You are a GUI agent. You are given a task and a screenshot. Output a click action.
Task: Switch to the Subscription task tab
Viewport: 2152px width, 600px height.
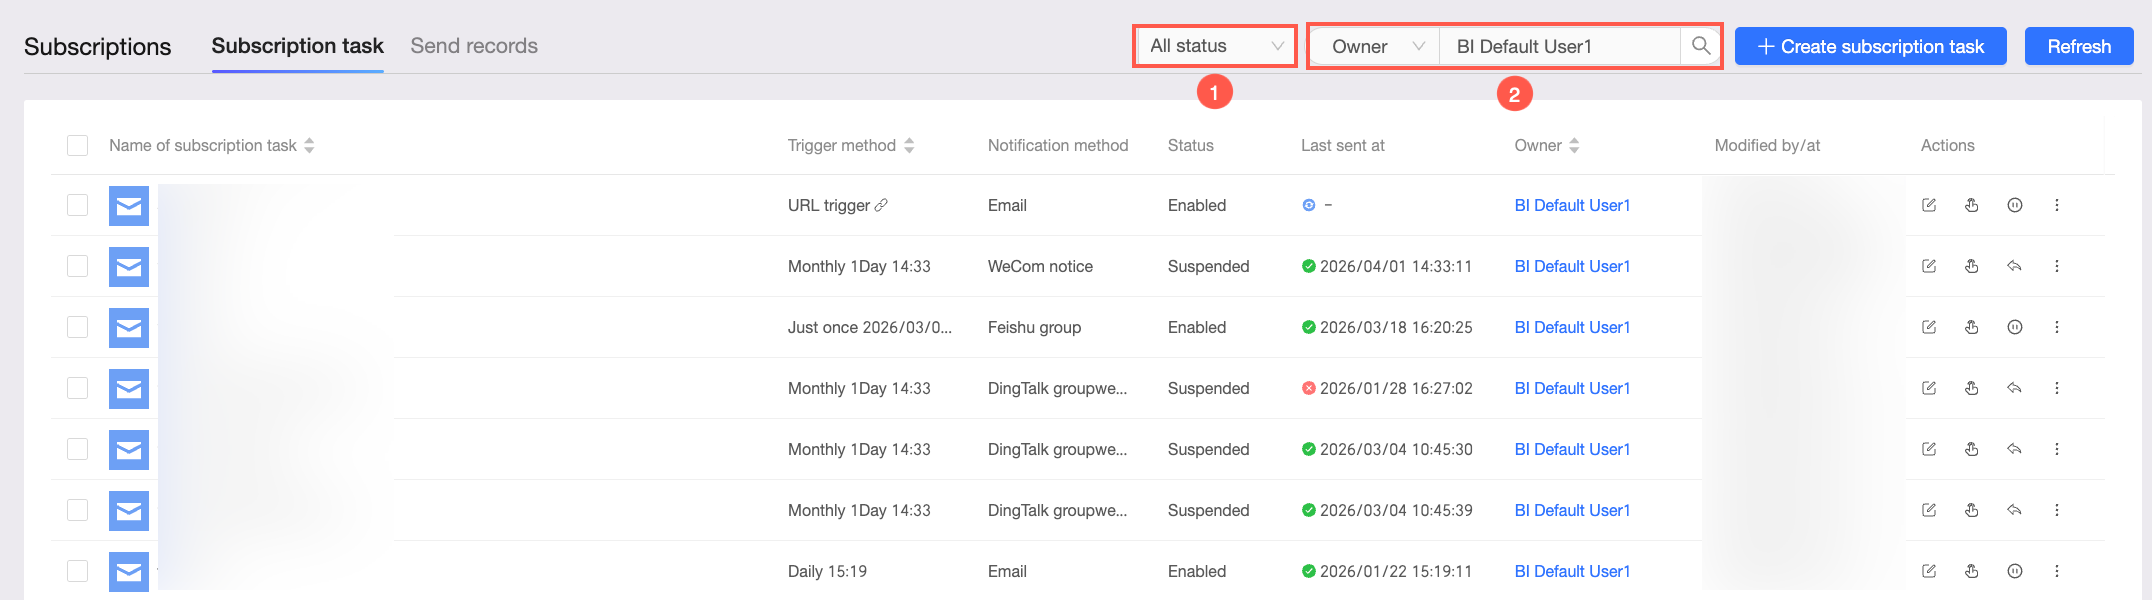point(298,46)
